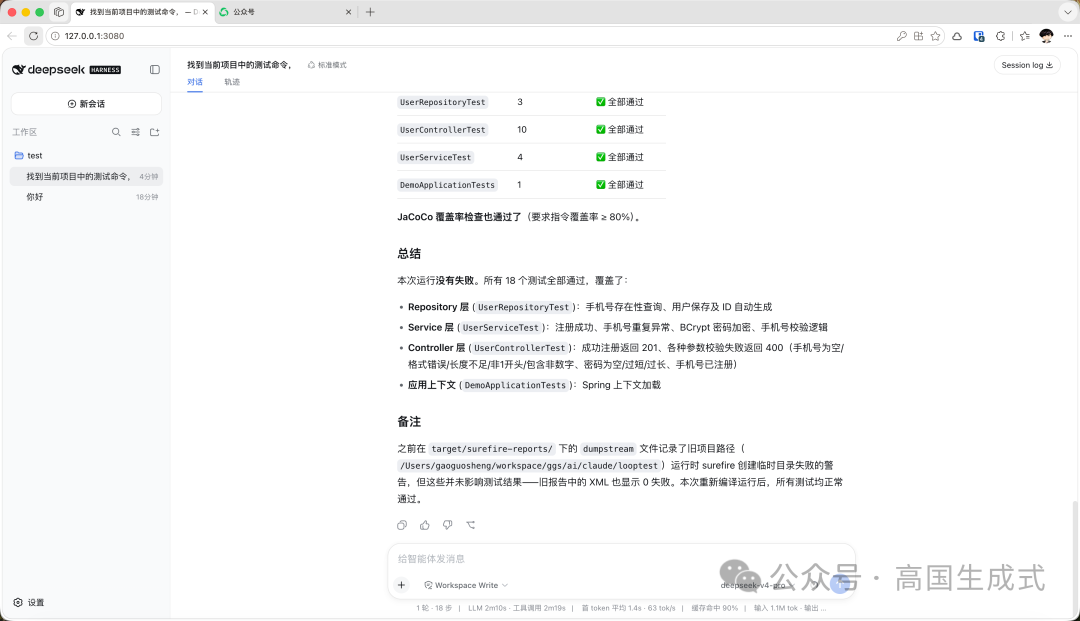This screenshot has width=1080, height=621.
Task: Open the Workspace Write permission dropdown
Action: pos(466,585)
